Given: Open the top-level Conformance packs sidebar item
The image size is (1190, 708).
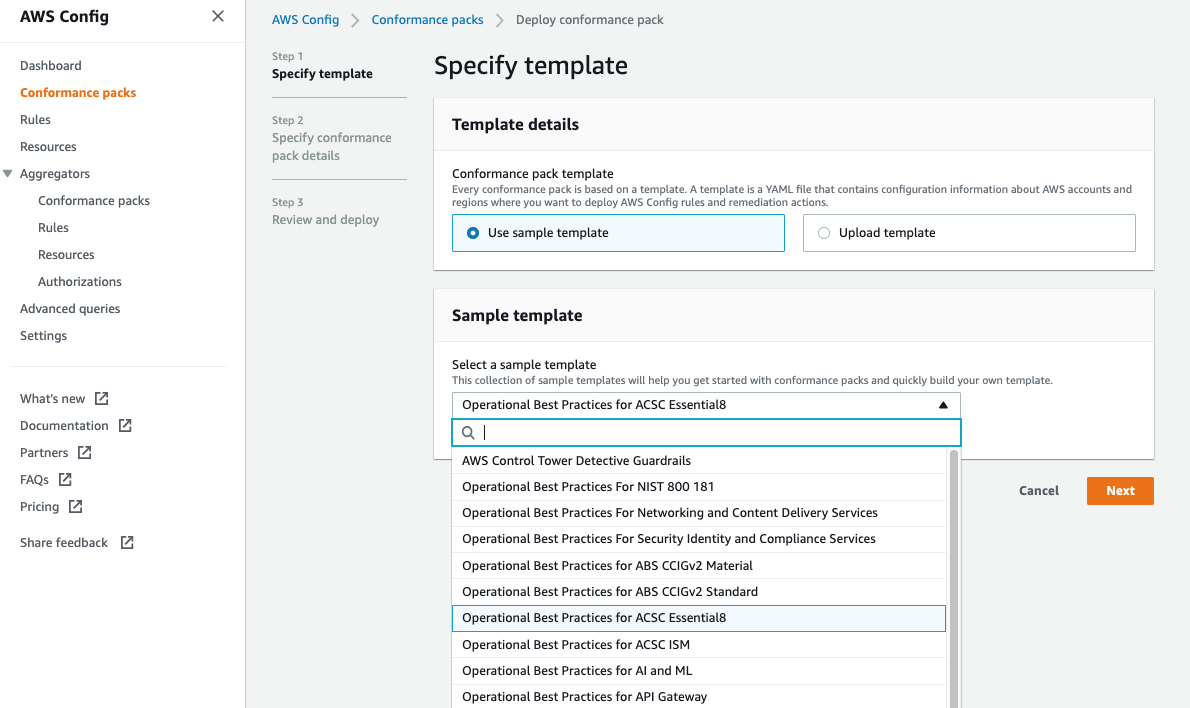Looking at the screenshot, I should pos(78,93).
